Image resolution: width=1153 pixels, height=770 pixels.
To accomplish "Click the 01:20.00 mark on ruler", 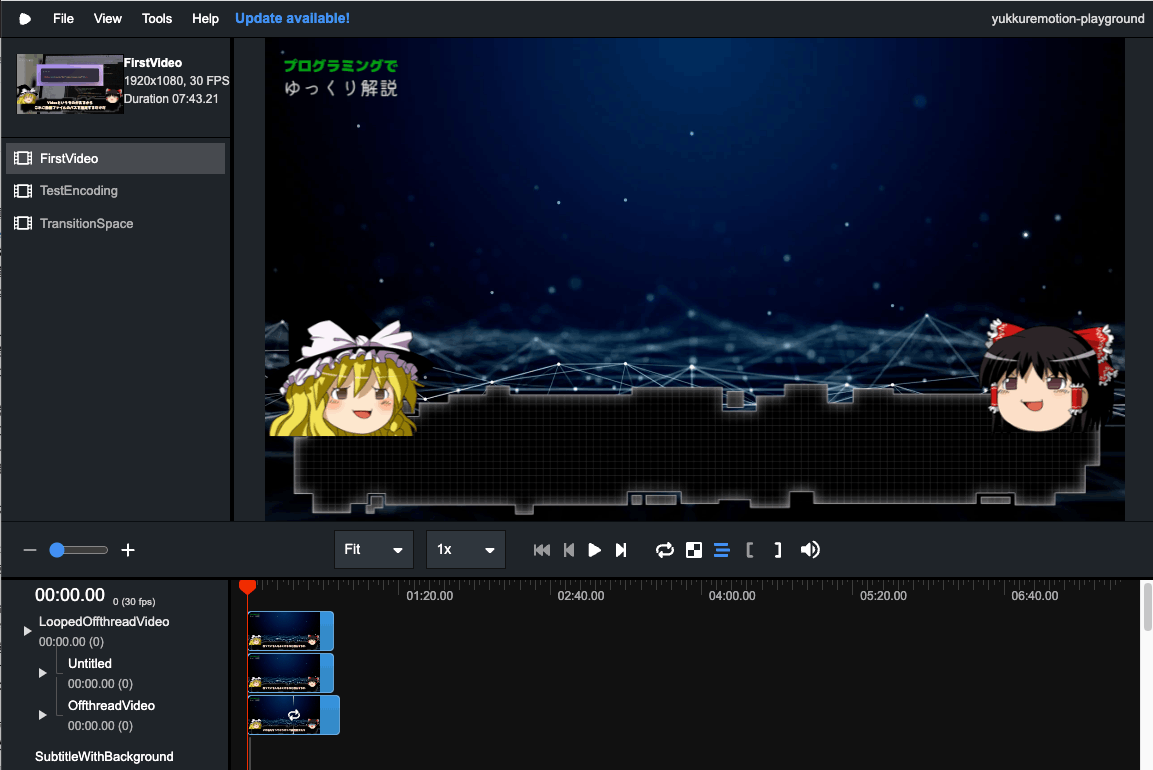I will point(429,596).
